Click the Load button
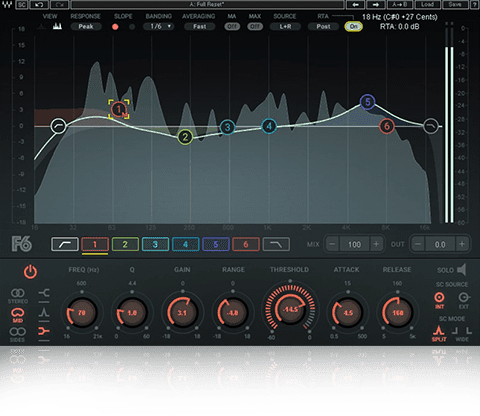 [427, 4]
